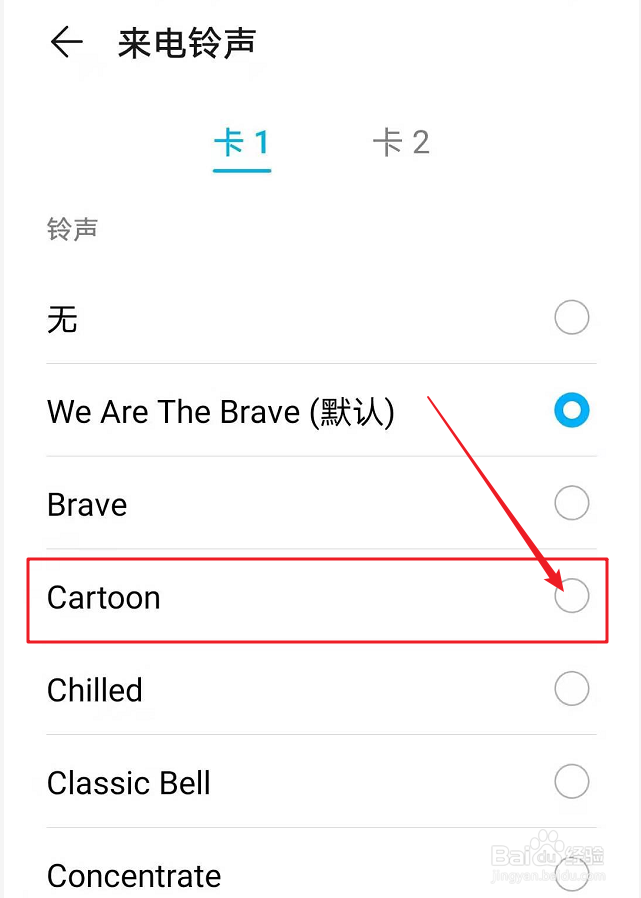Viewport: 641px width, 898px height.
Task: Select the Chilled ringtone radio button
Action: pos(572,689)
